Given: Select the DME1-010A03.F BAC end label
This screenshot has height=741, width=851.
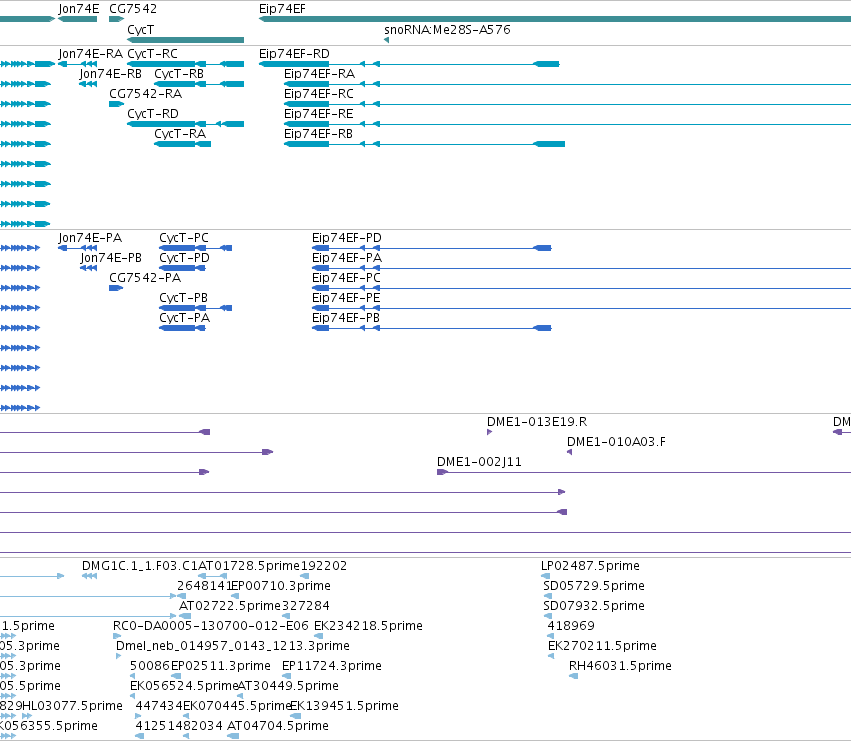Looking at the screenshot, I should click(x=616, y=442).
